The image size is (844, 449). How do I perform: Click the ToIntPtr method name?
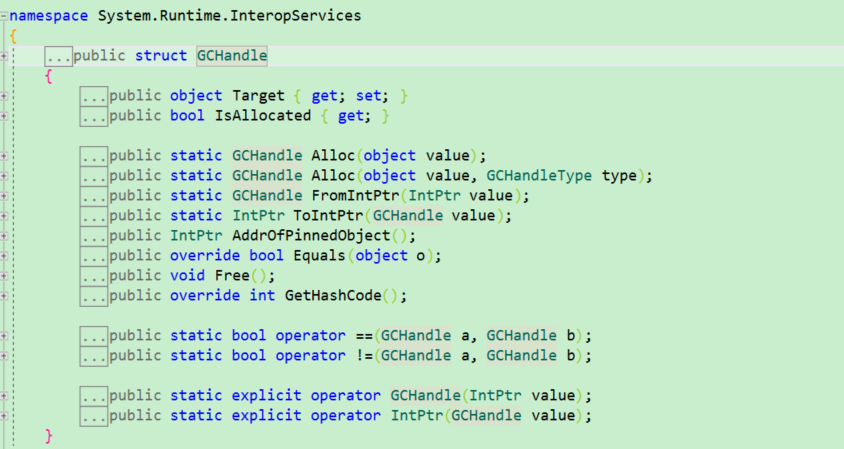tap(328, 215)
